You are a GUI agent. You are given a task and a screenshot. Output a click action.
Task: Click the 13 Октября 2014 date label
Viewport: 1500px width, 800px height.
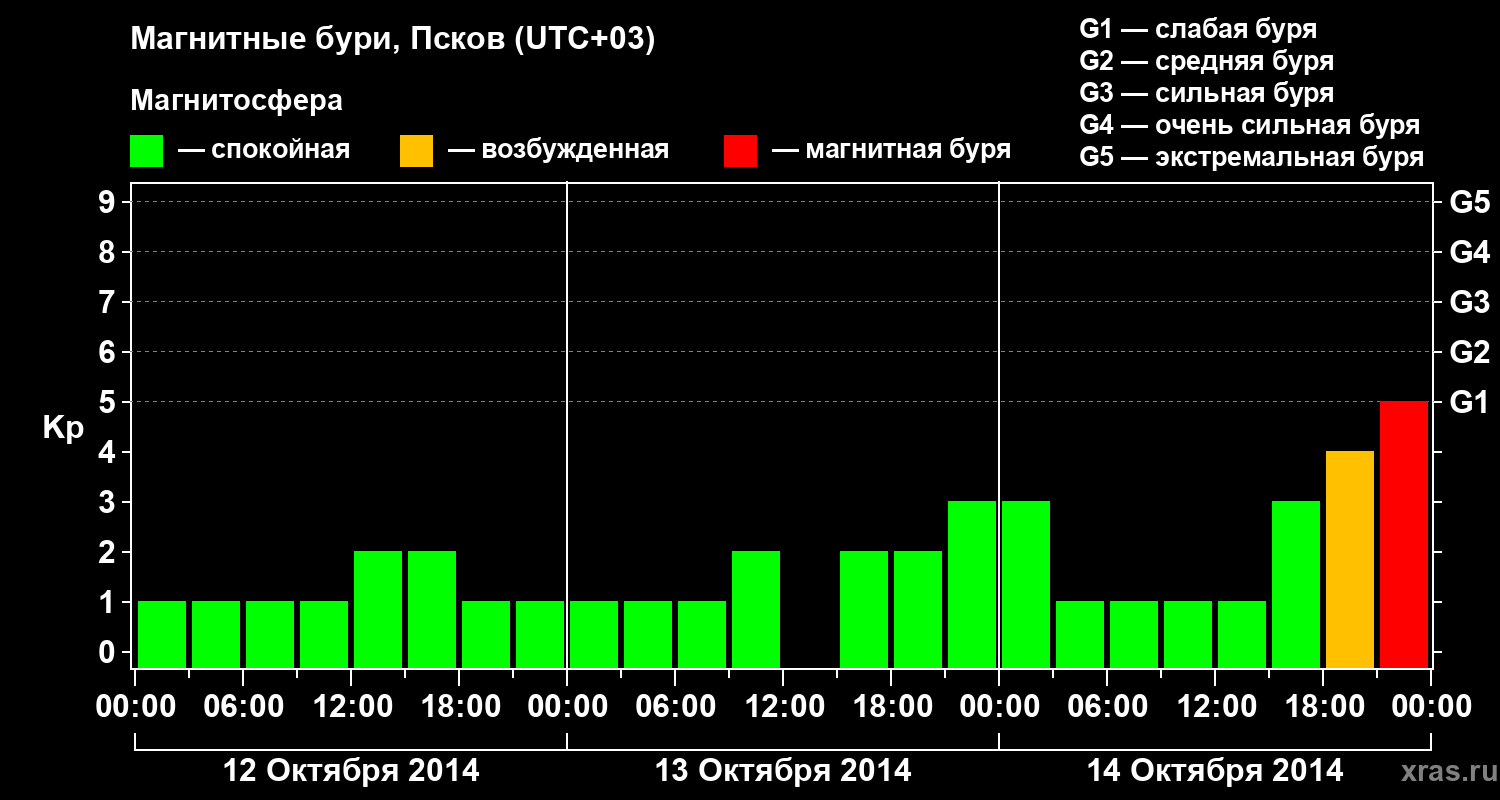point(783,771)
